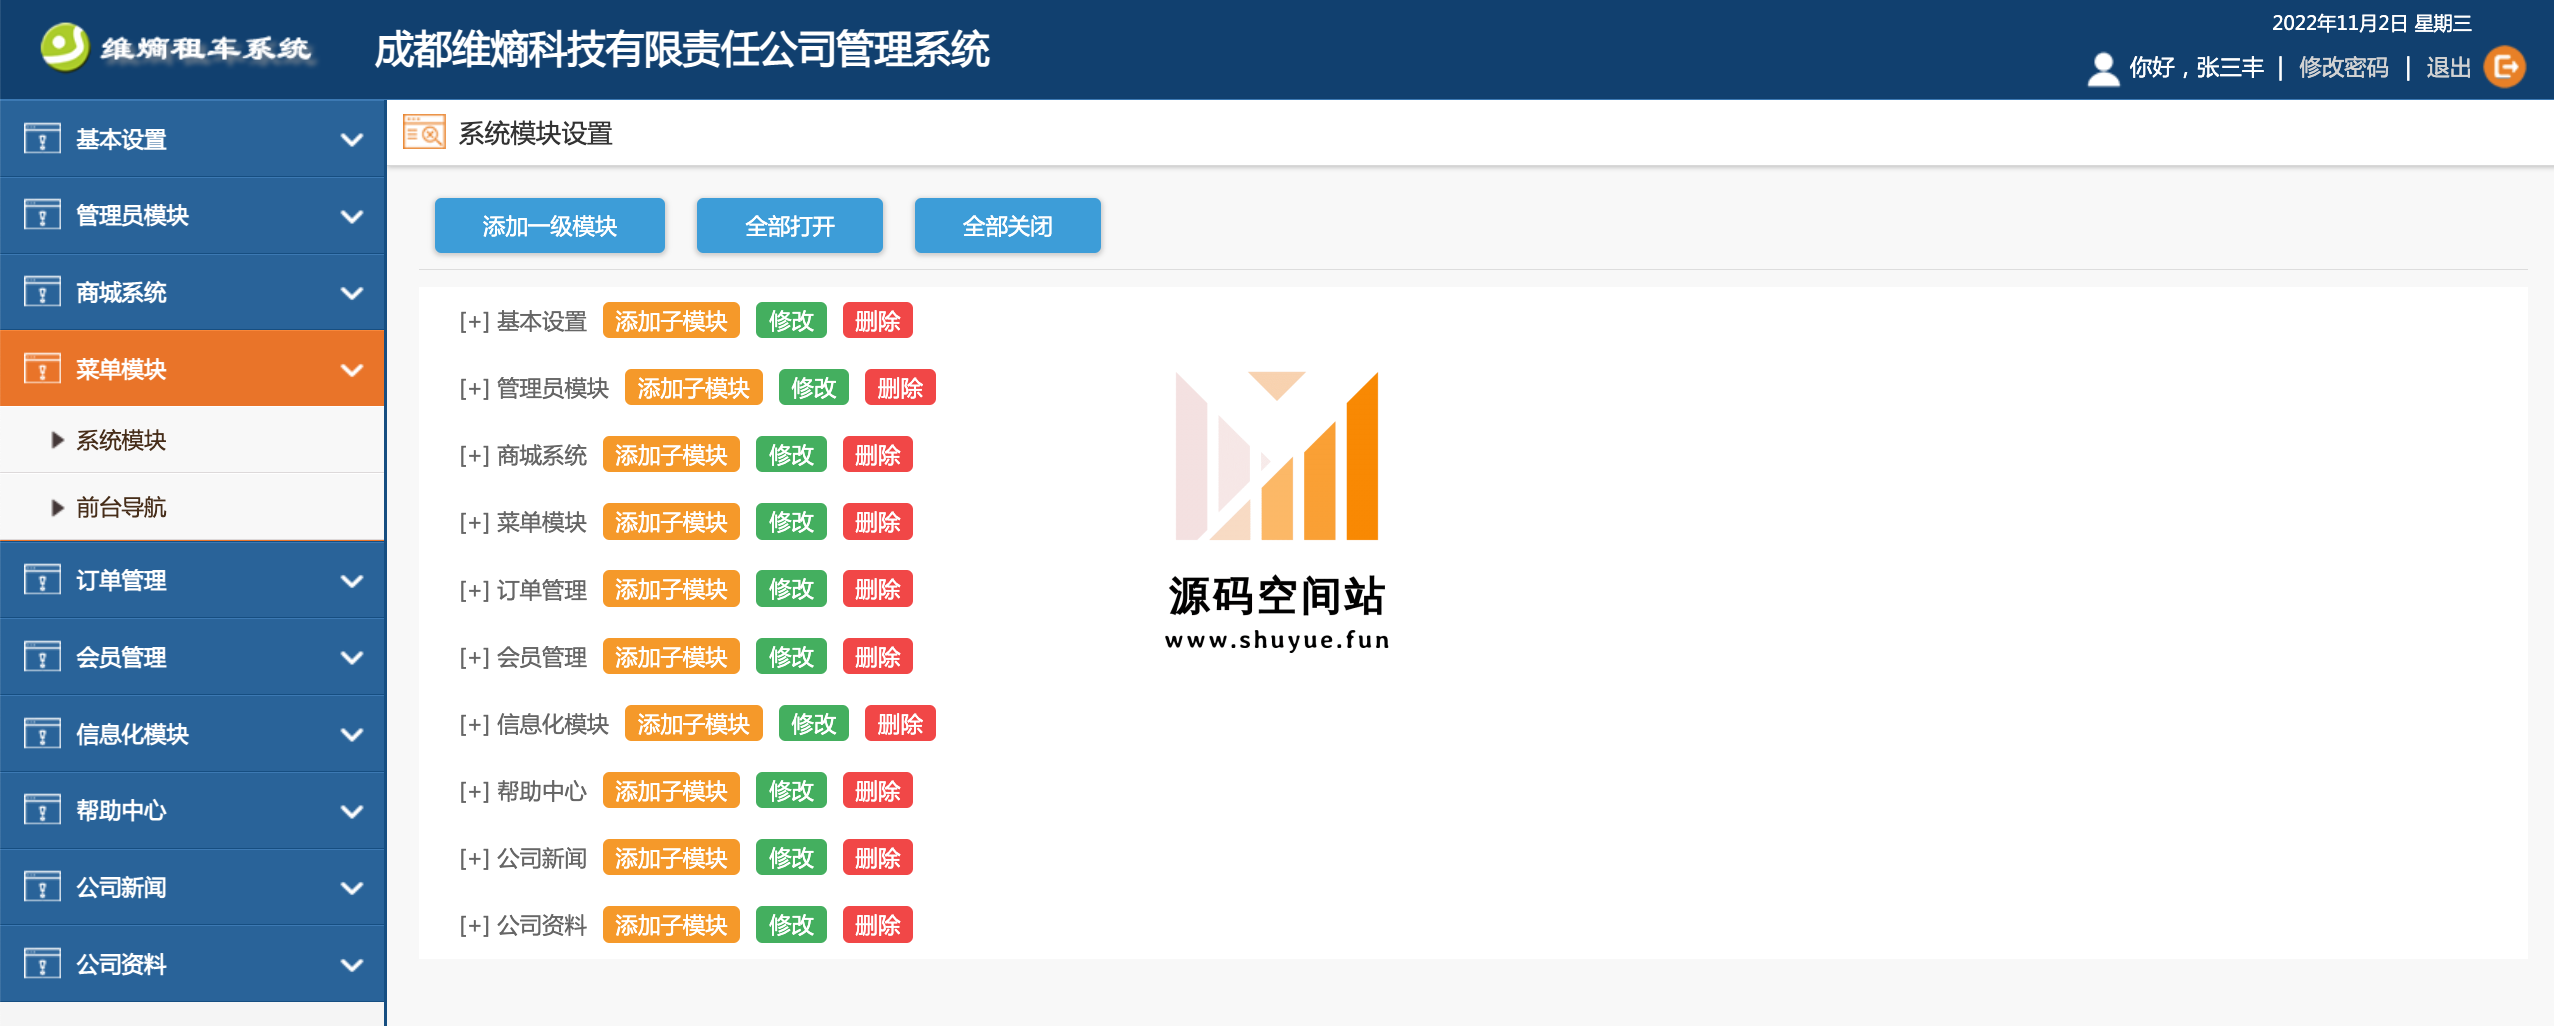Image resolution: width=2554 pixels, height=1026 pixels.
Task: Expand [+] 信息化模块 module row
Action: coord(474,724)
